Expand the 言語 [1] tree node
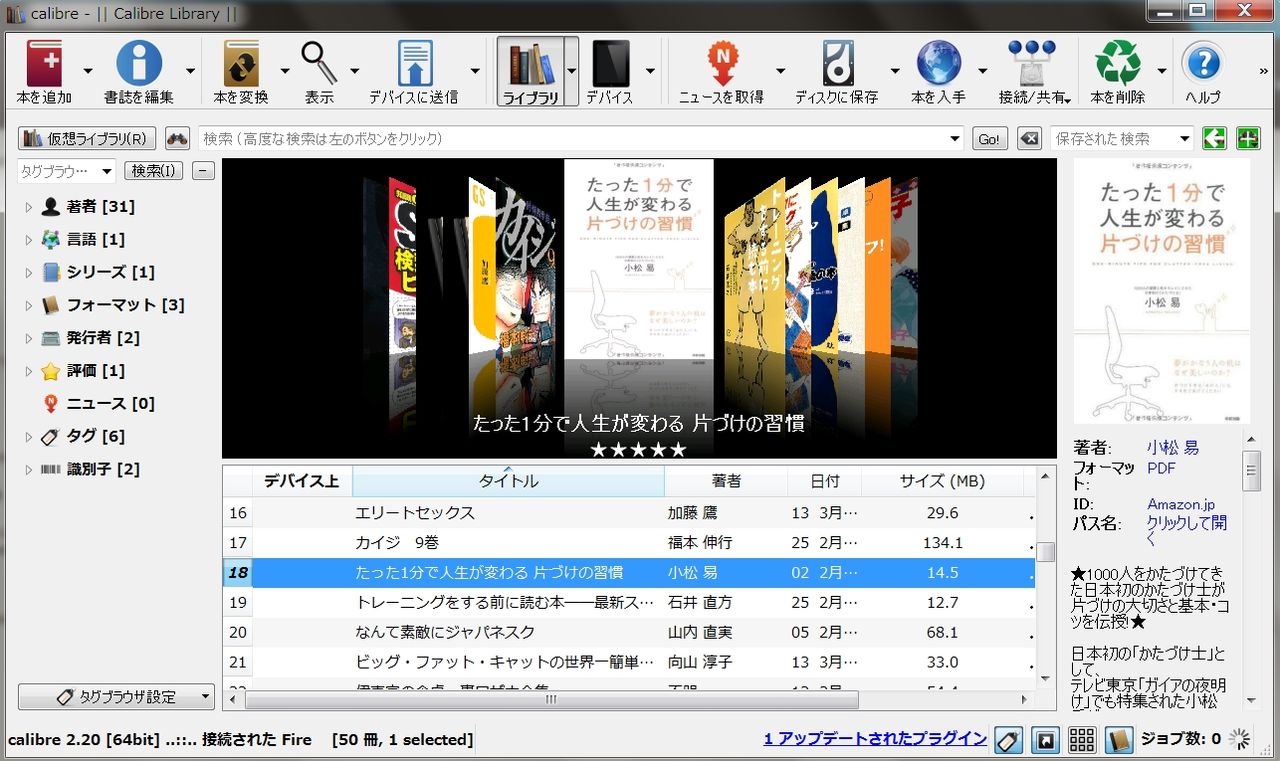This screenshot has height=761, width=1280. click(29, 240)
